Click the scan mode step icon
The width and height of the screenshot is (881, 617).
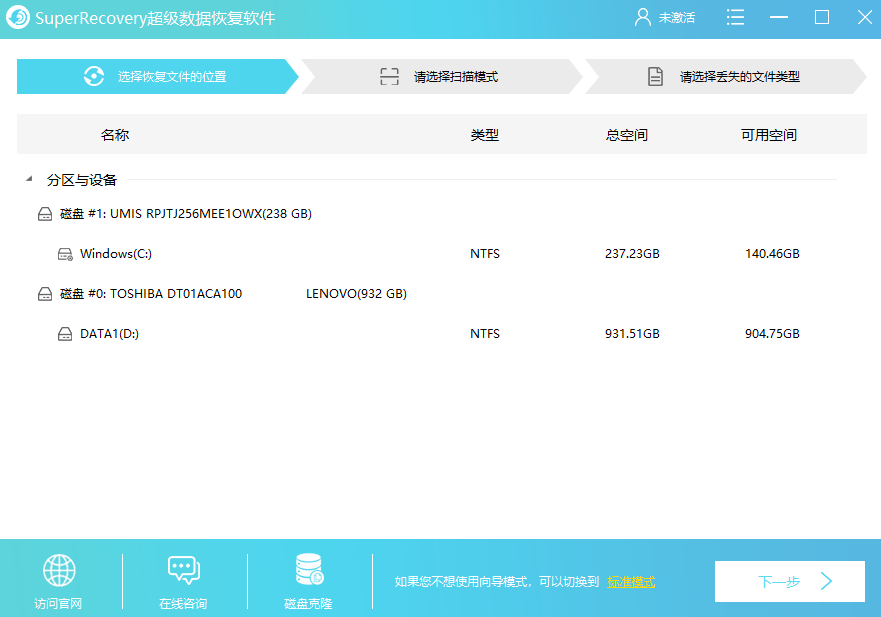(390, 75)
